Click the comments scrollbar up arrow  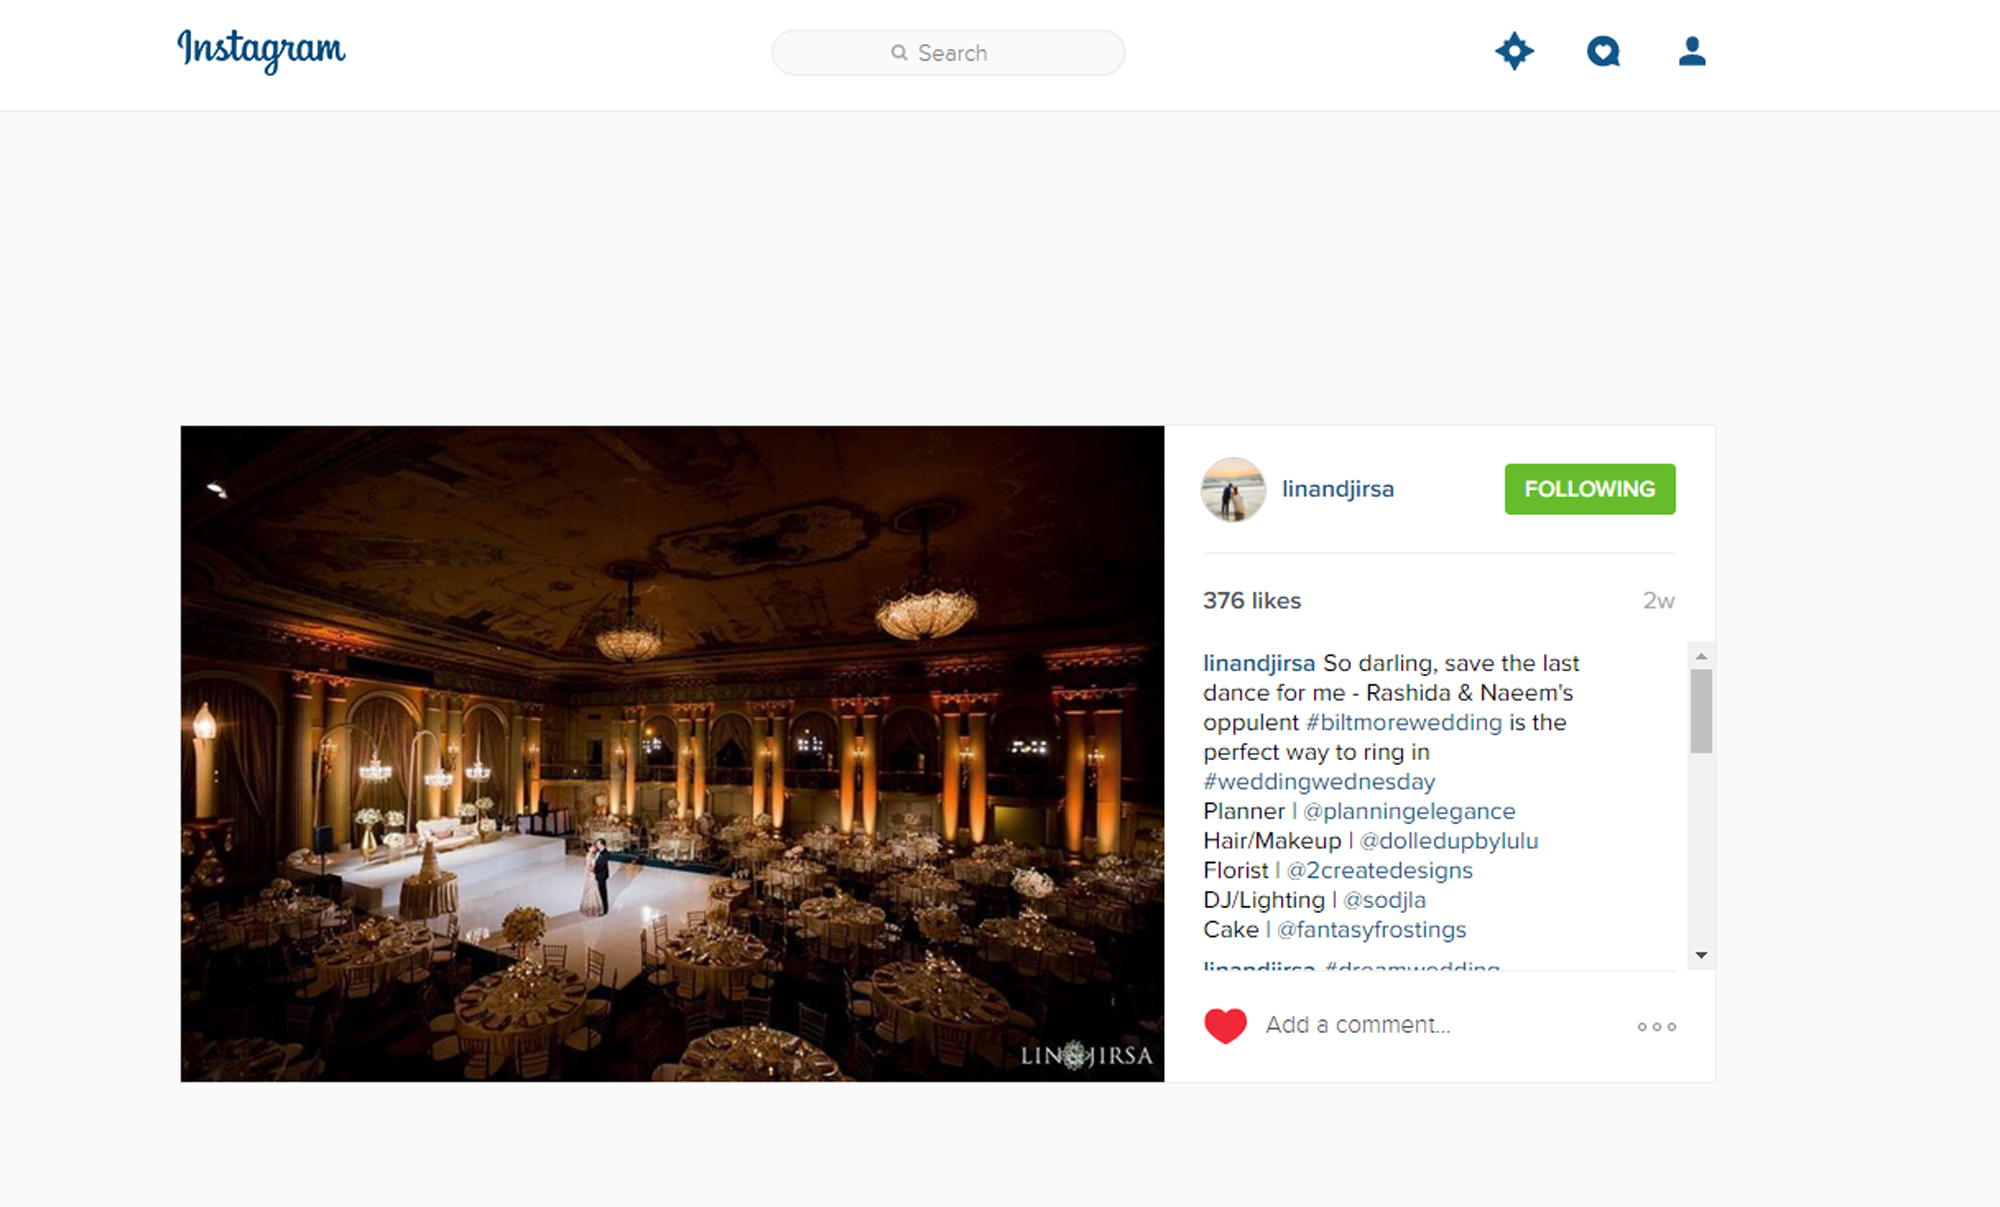[1701, 656]
